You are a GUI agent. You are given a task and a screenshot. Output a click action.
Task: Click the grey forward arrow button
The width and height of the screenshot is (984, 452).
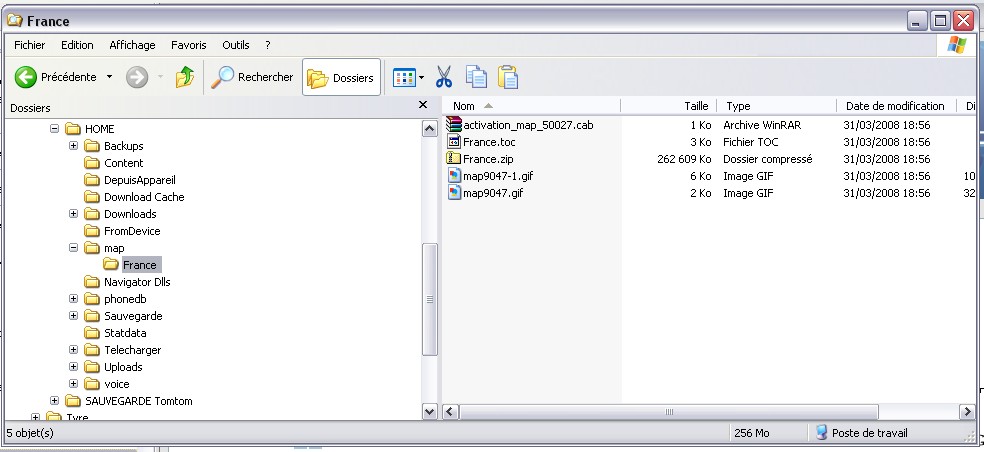coord(137,77)
